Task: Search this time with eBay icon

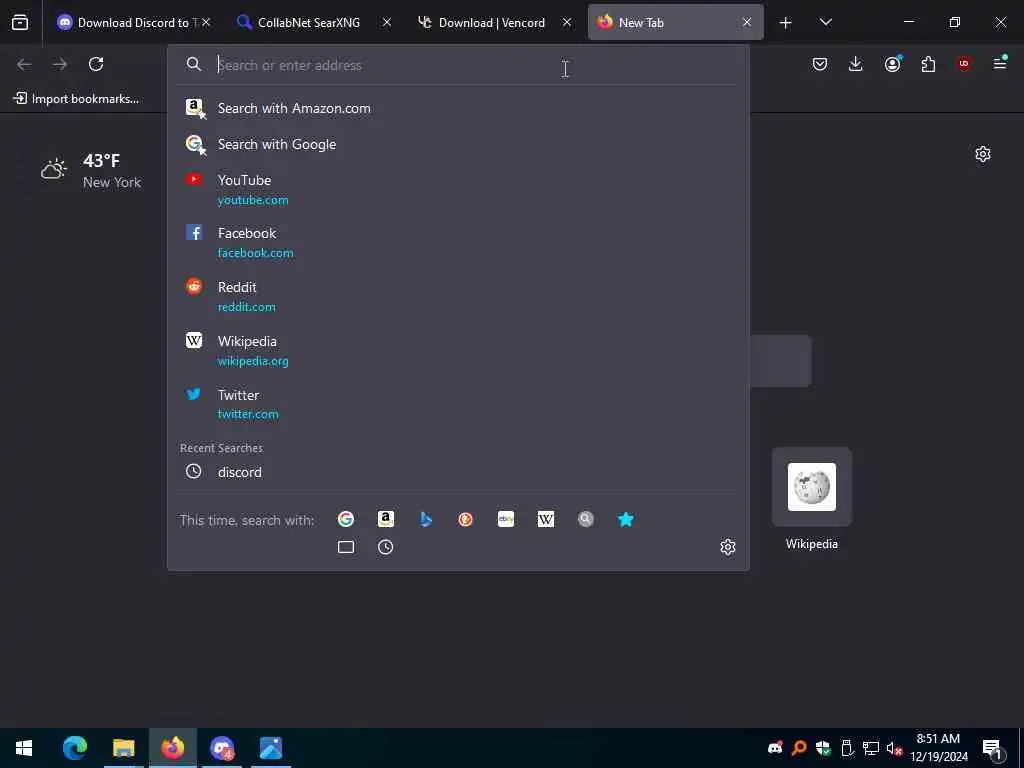Action: pos(505,519)
